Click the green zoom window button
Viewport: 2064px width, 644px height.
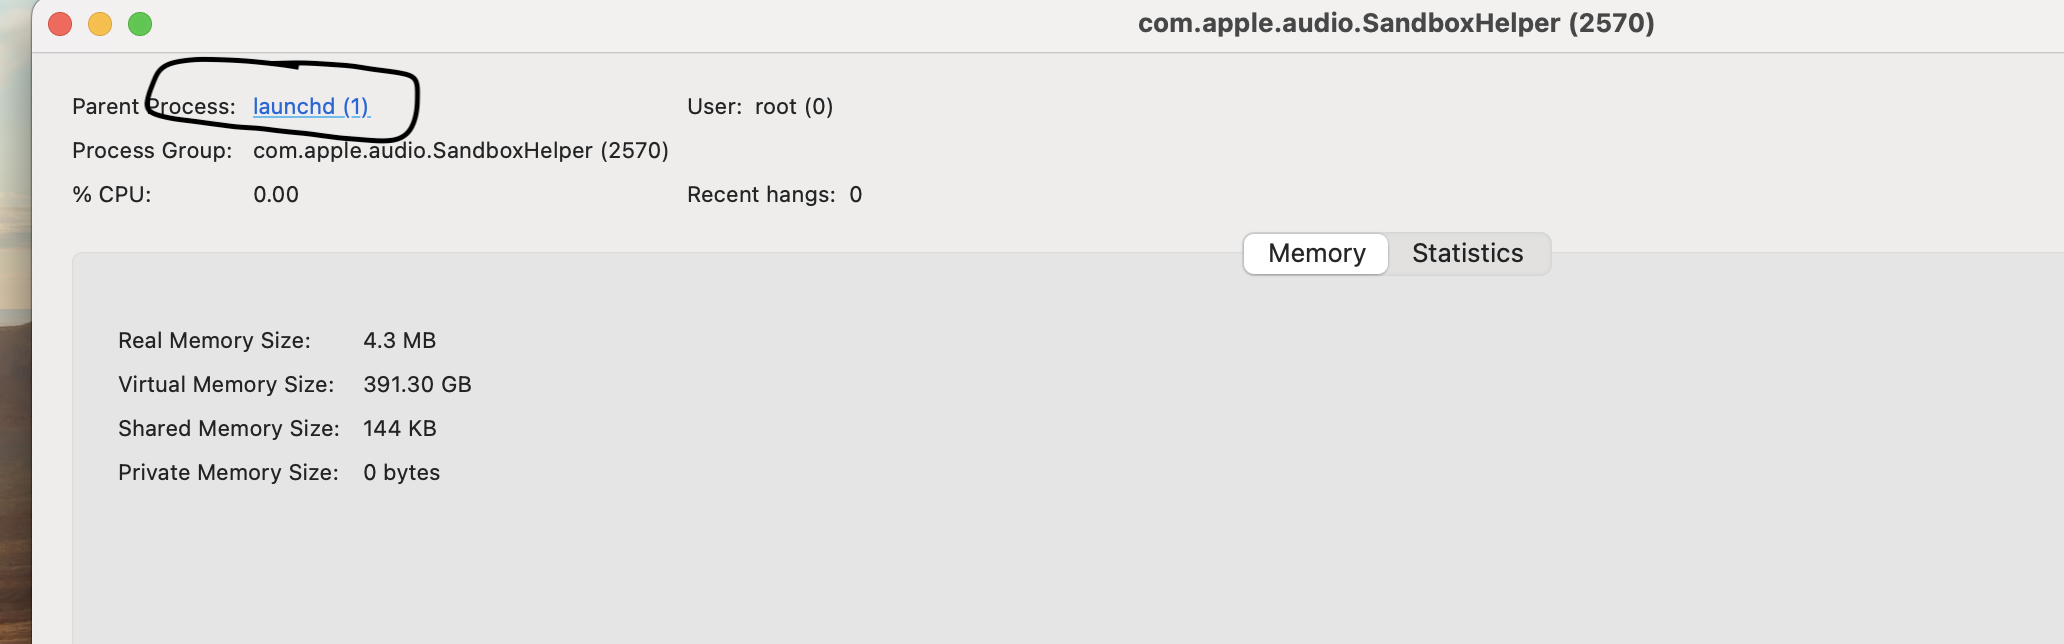pyautogui.click(x=141, y=23)
